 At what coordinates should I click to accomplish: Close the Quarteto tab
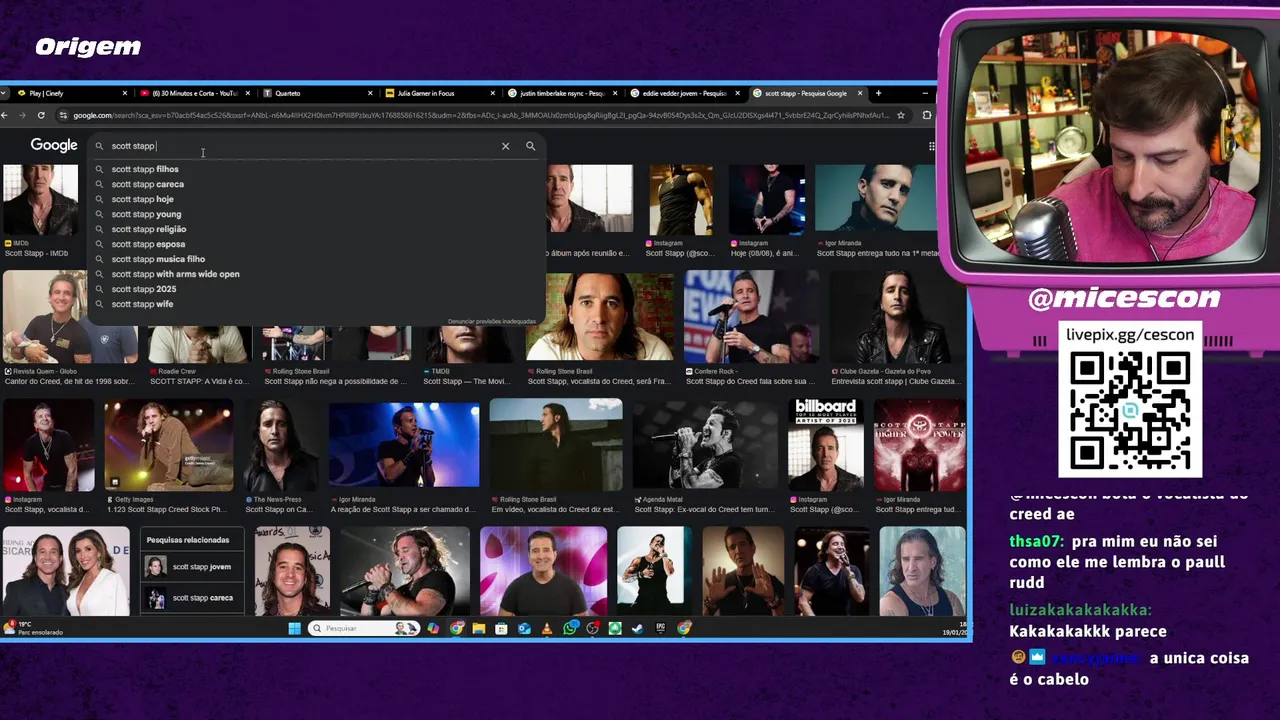(371, 93)
